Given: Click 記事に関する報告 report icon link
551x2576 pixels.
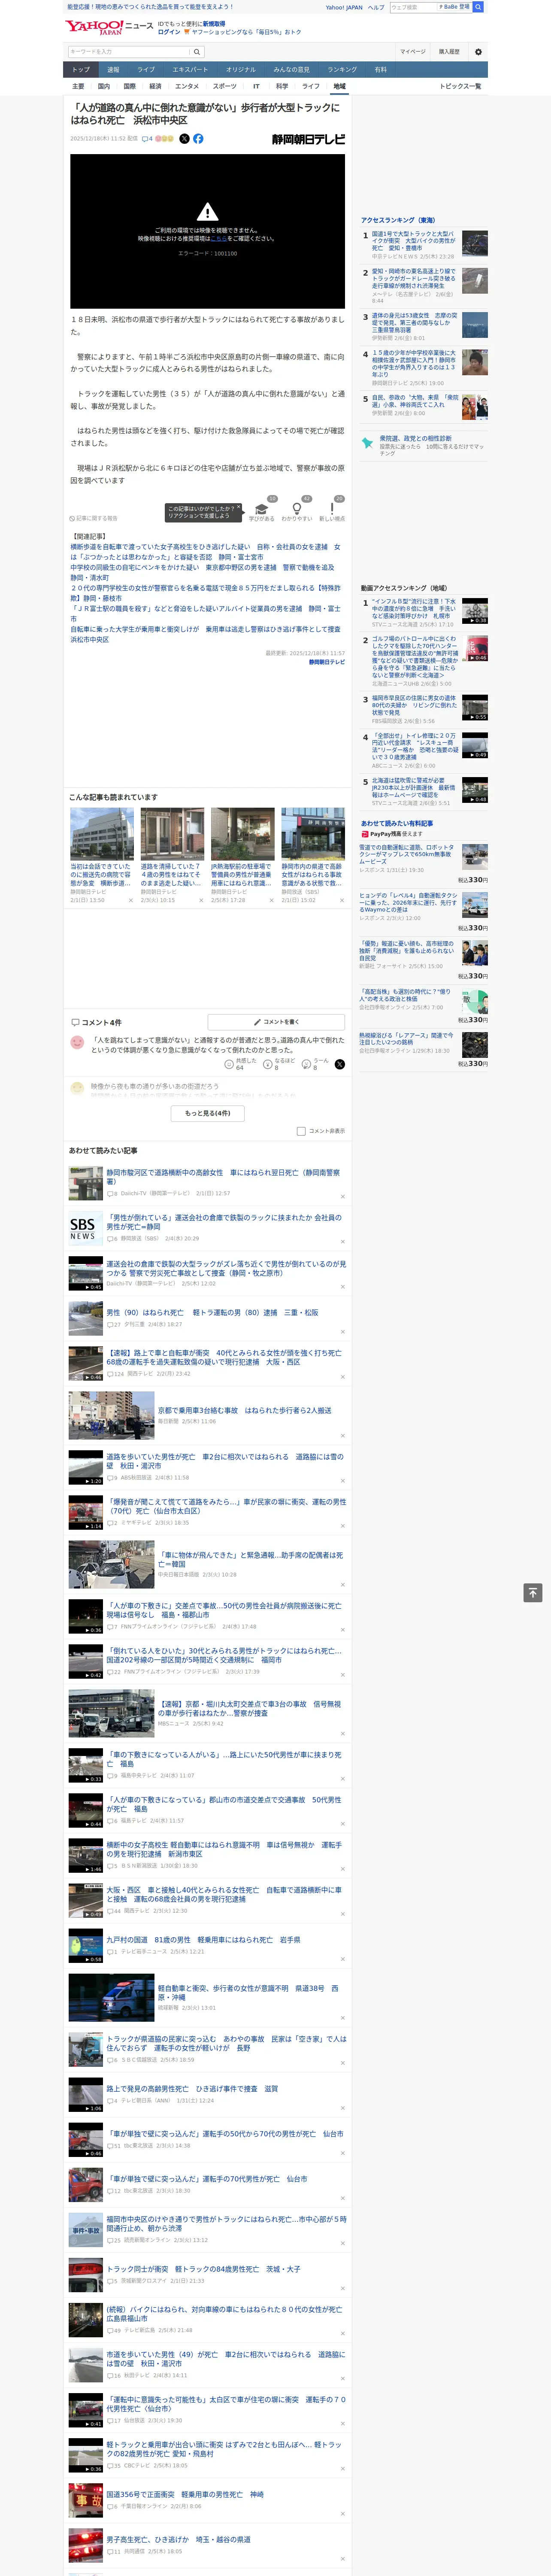Looking at the screenshot, I should pyautogui.click(x=93, y=518).
